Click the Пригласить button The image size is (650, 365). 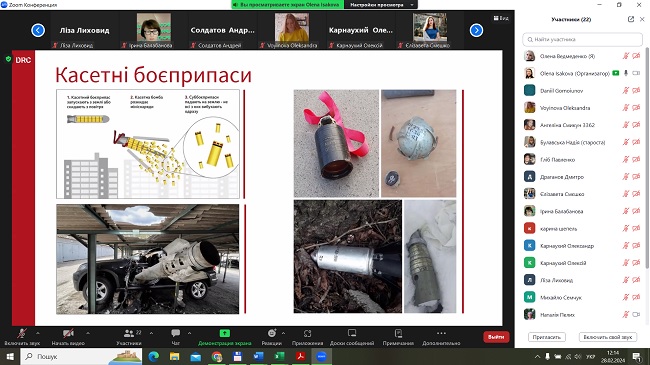pyautogui.click(x=546, y=337)
